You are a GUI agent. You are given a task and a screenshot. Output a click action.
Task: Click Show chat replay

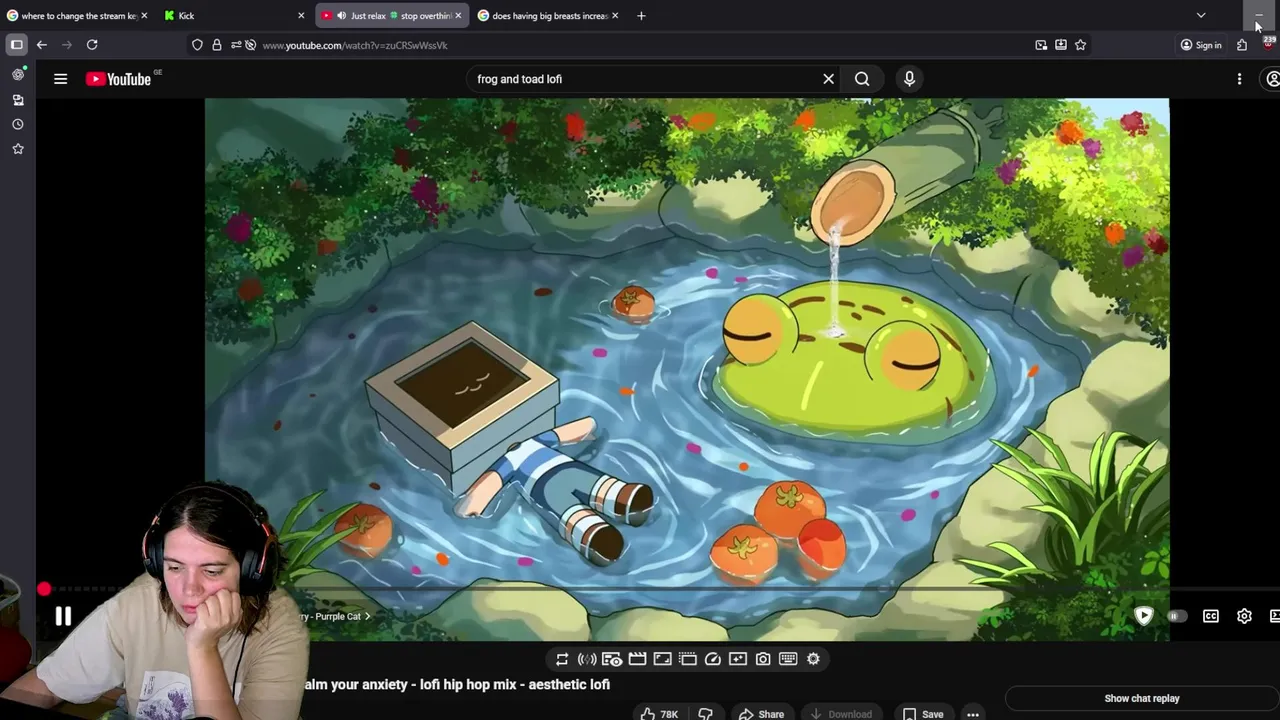click(1142, 699)
